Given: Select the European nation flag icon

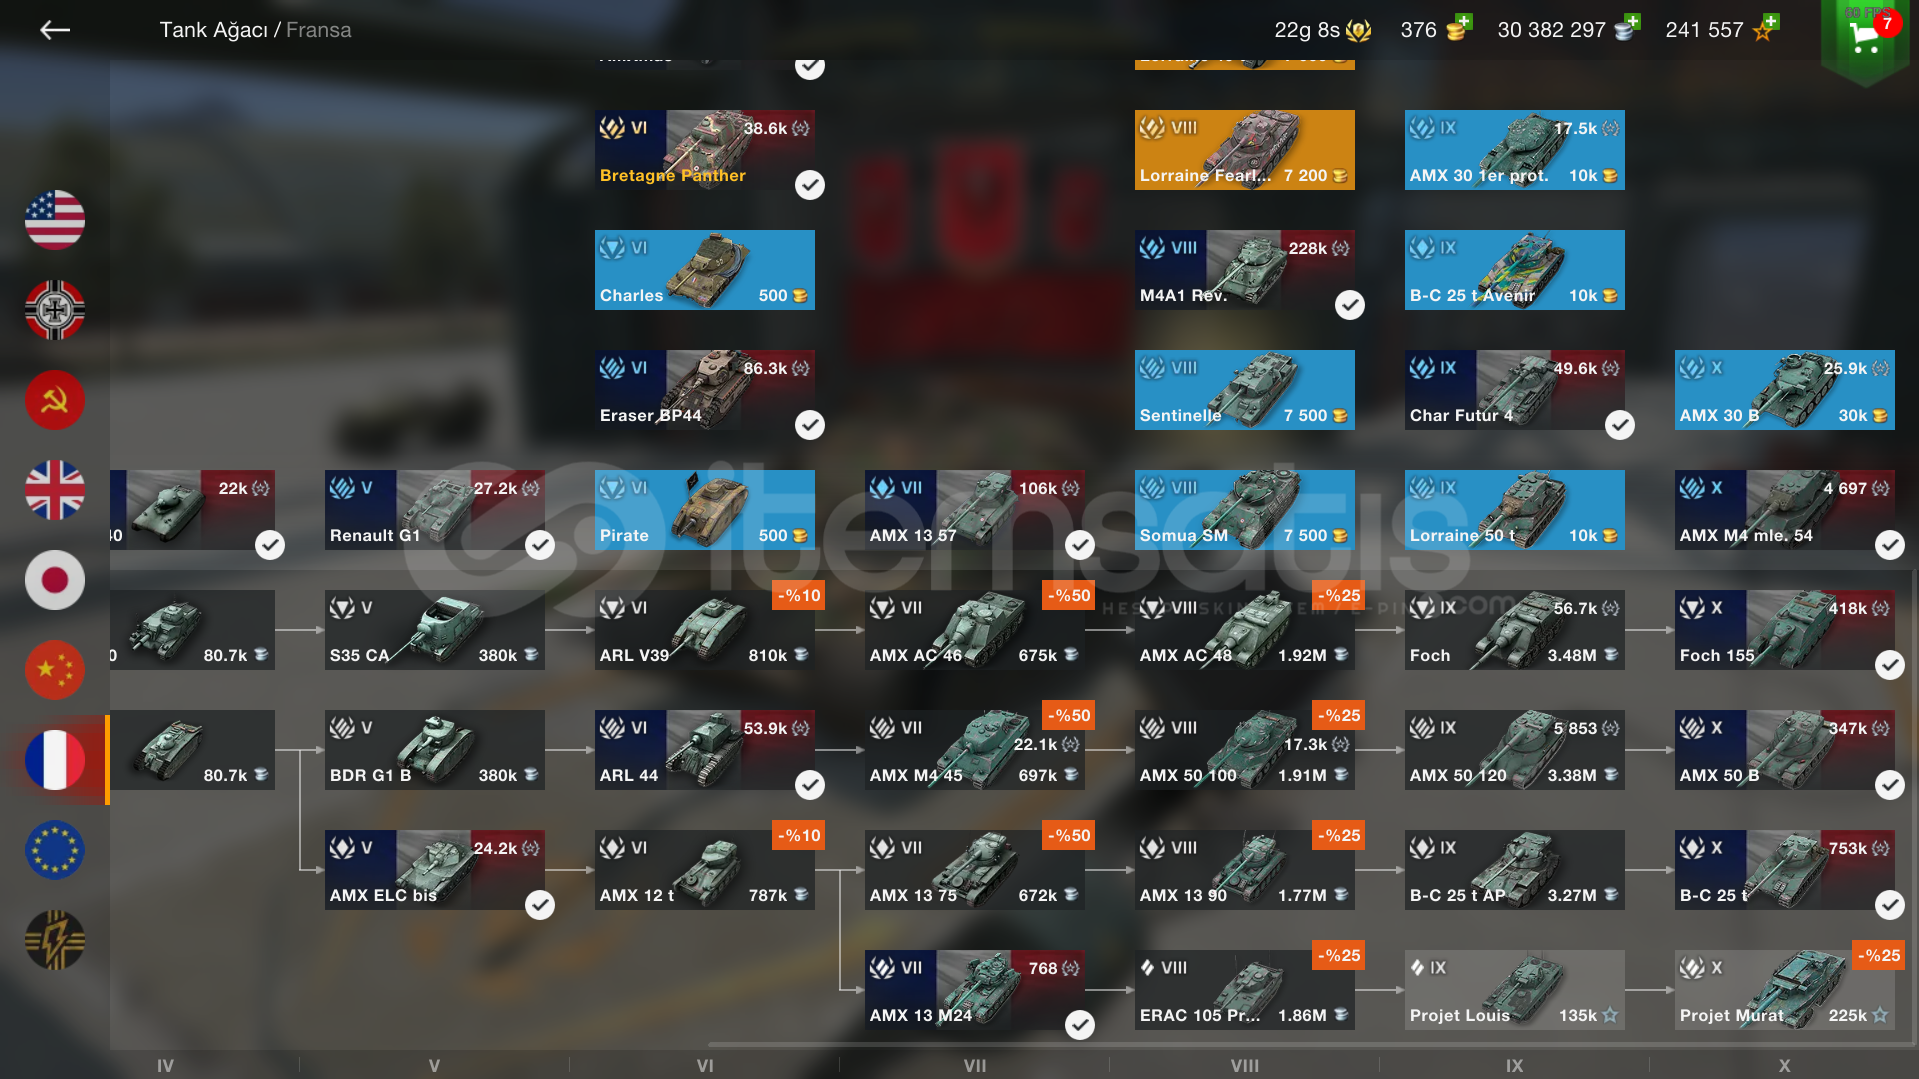Looking at the screenshot, I should [x=55, y=850].
